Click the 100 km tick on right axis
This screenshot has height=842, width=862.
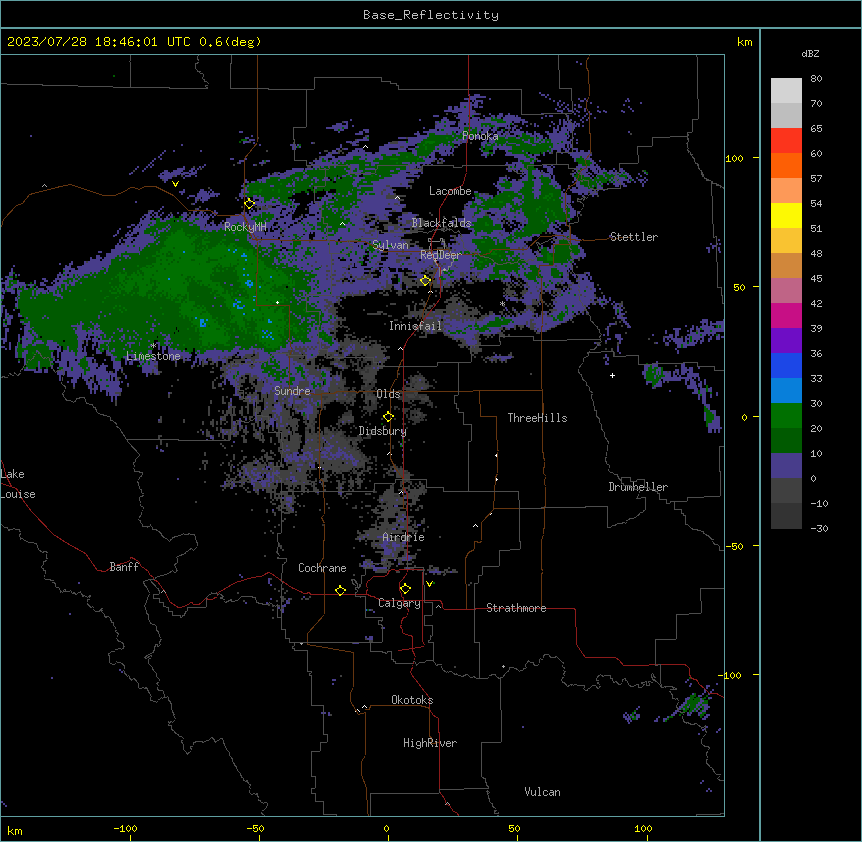pos(734,158)
